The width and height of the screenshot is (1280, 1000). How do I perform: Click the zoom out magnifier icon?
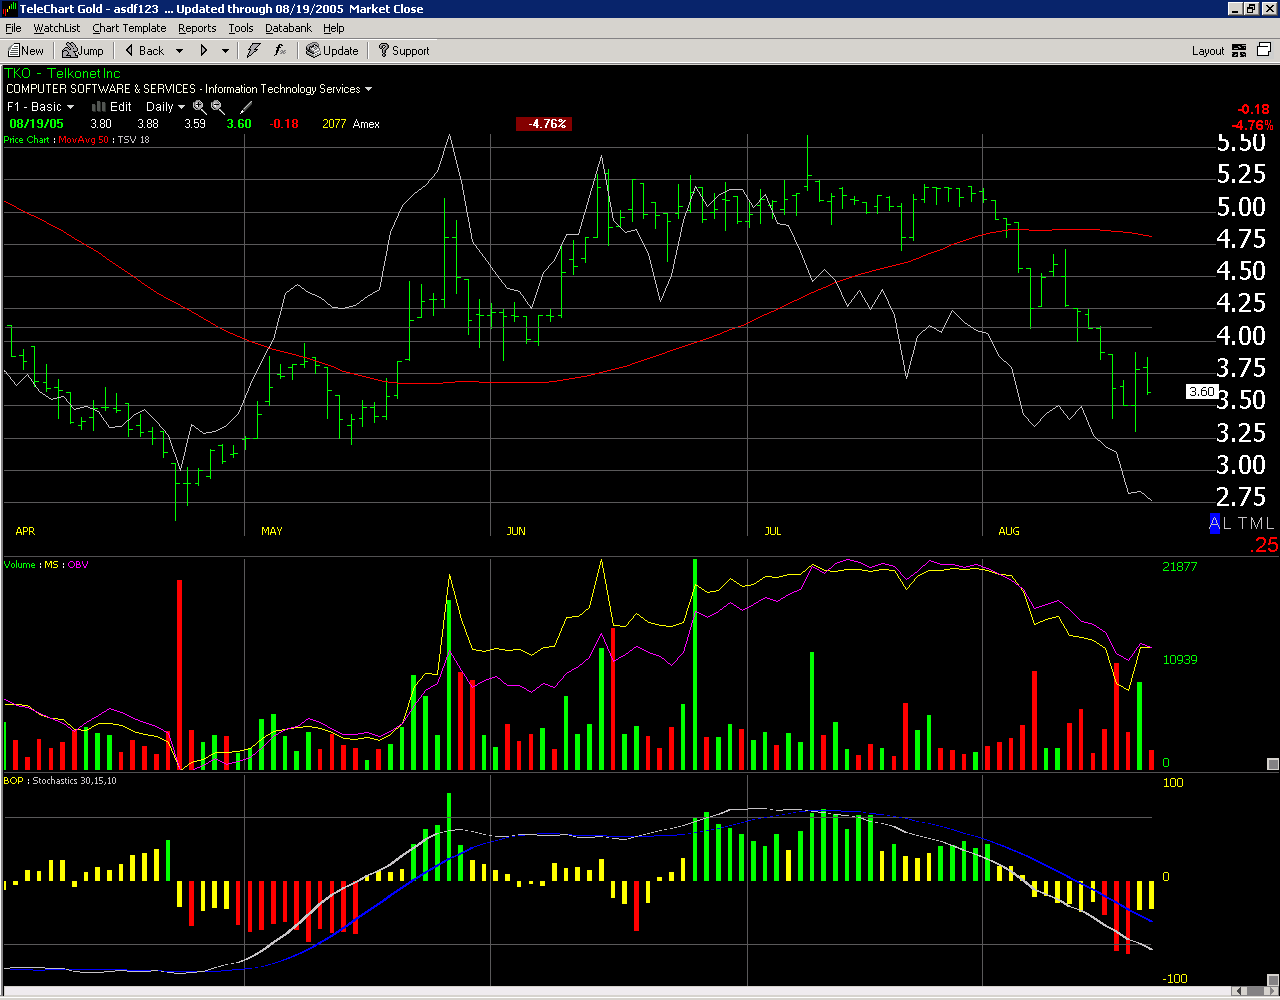[217, 107]
